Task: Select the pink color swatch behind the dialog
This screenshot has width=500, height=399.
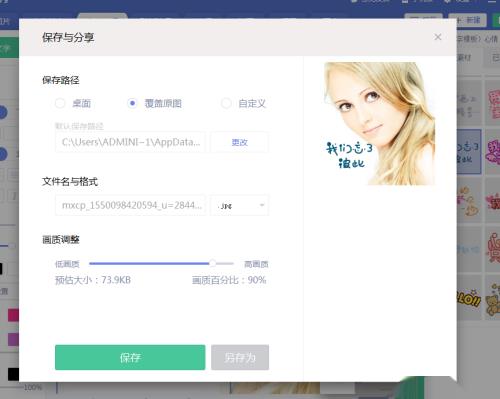Action: pos(13,315)
